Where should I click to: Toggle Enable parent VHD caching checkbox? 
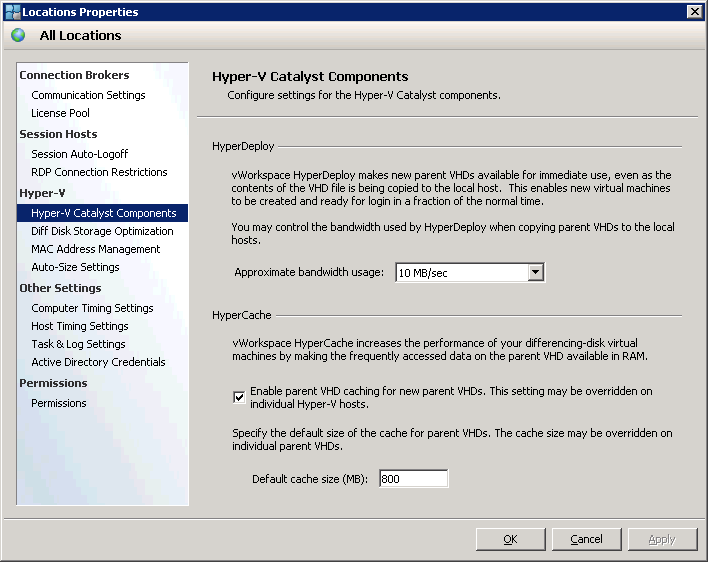pos(239,397)
